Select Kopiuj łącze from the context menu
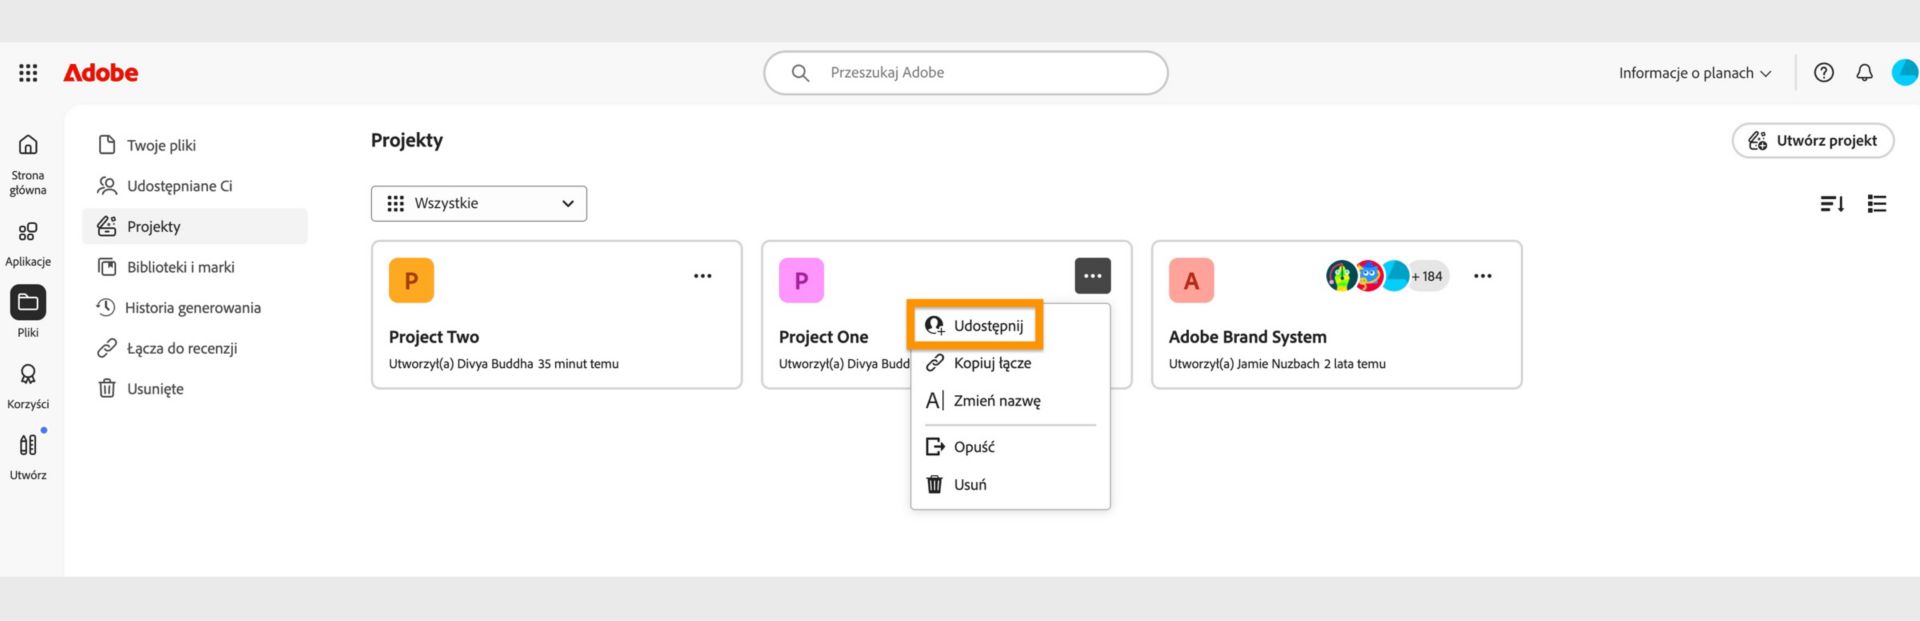 (993, 363)
